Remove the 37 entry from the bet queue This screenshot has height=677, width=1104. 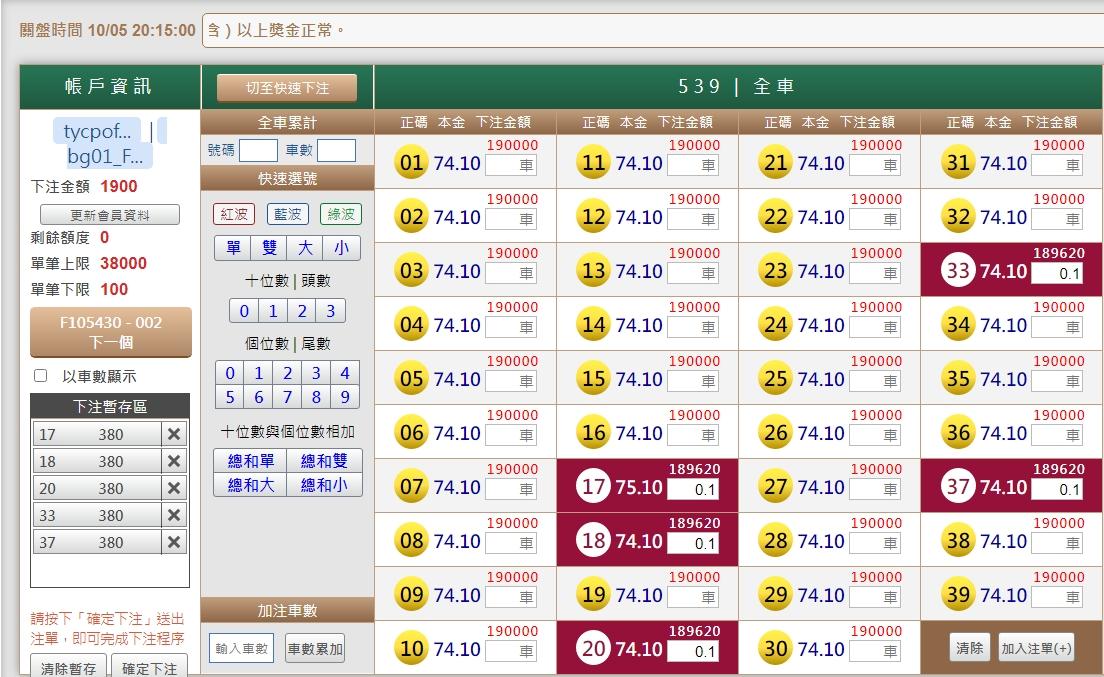tap(174, 542)
